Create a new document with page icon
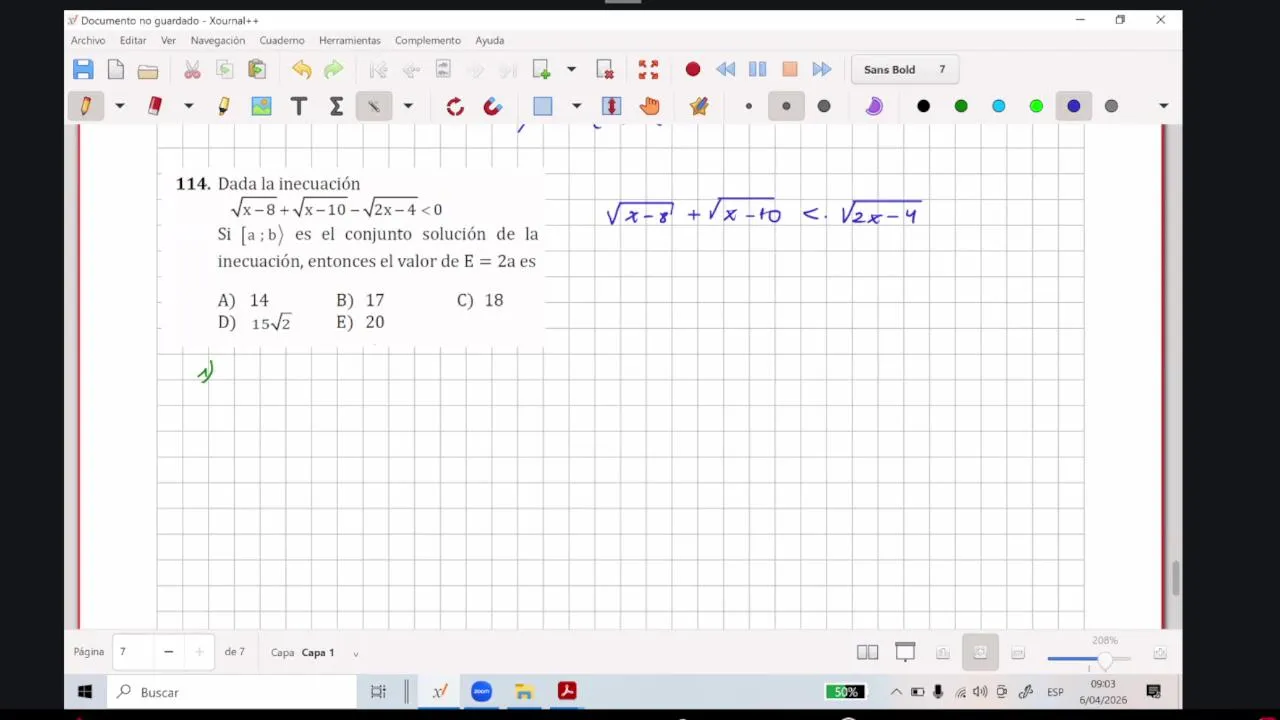Screen dimensions: 1280x720 (x=116, y=69)
